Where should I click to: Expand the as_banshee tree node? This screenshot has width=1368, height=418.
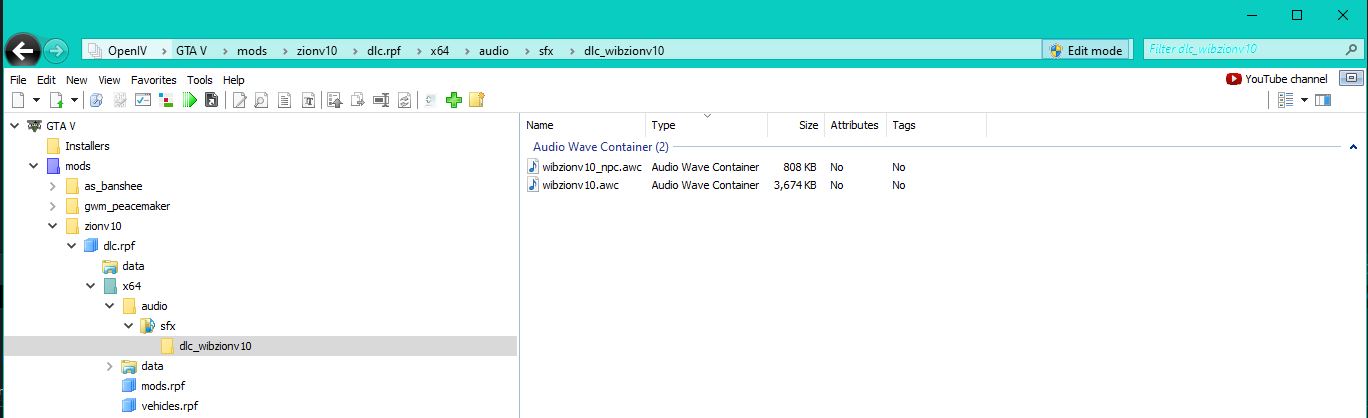tap(52, 186)
